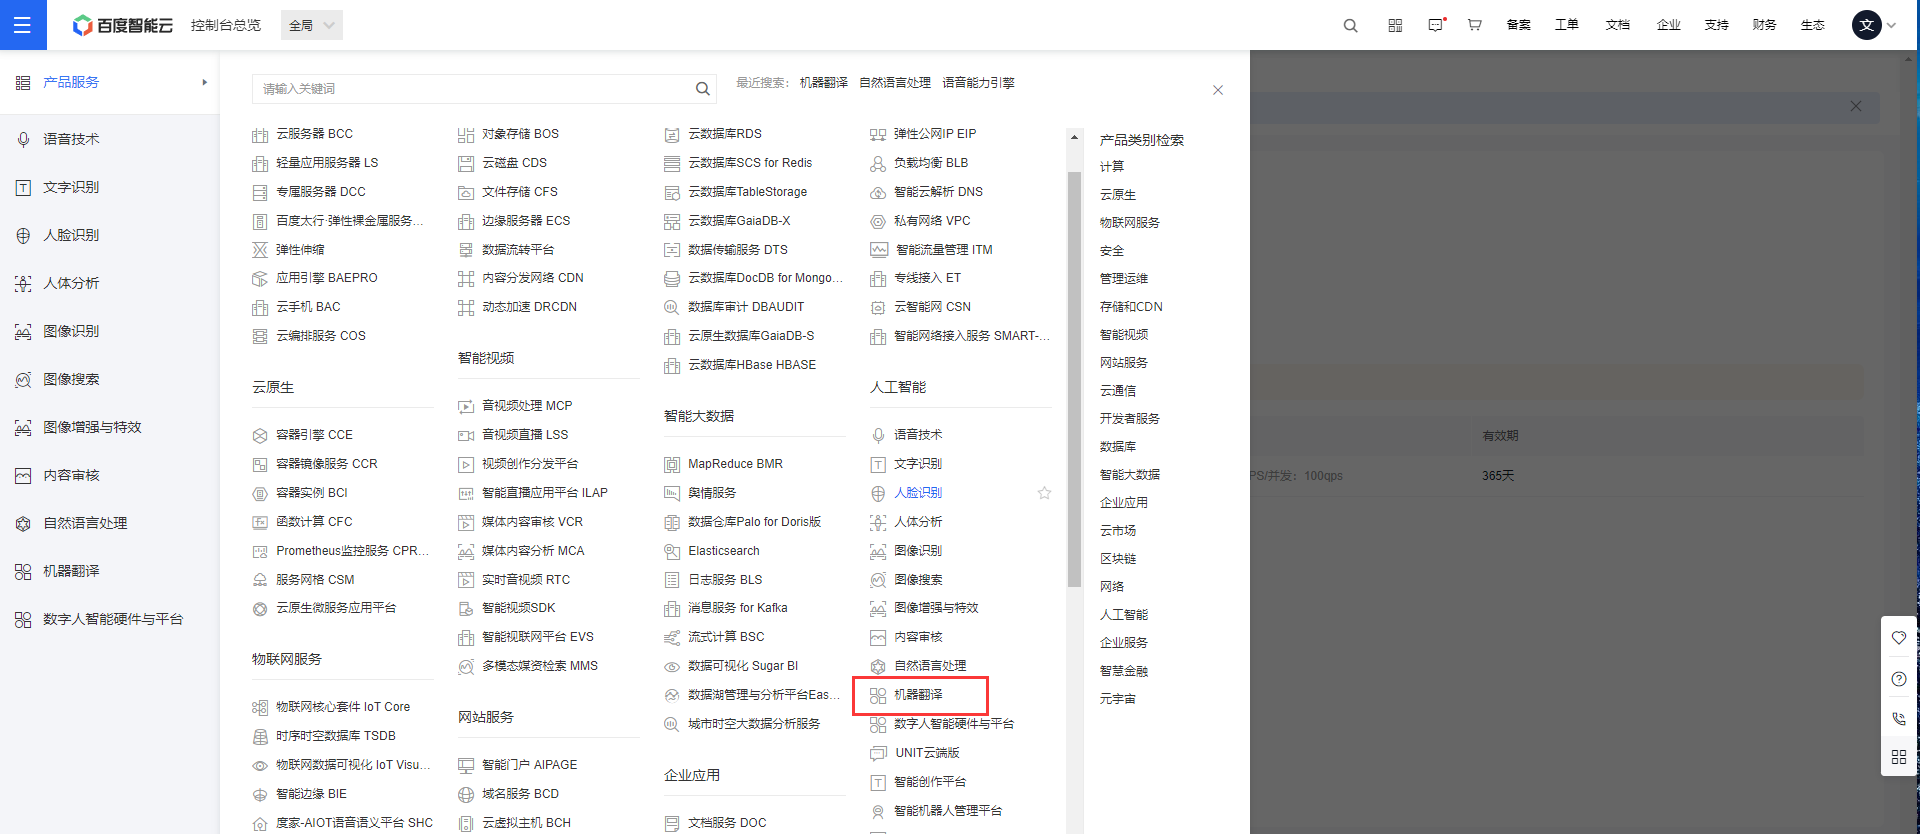Open 弹性公网IP EIP product
Screen dimensions: 1920x834
coord(935,134)
